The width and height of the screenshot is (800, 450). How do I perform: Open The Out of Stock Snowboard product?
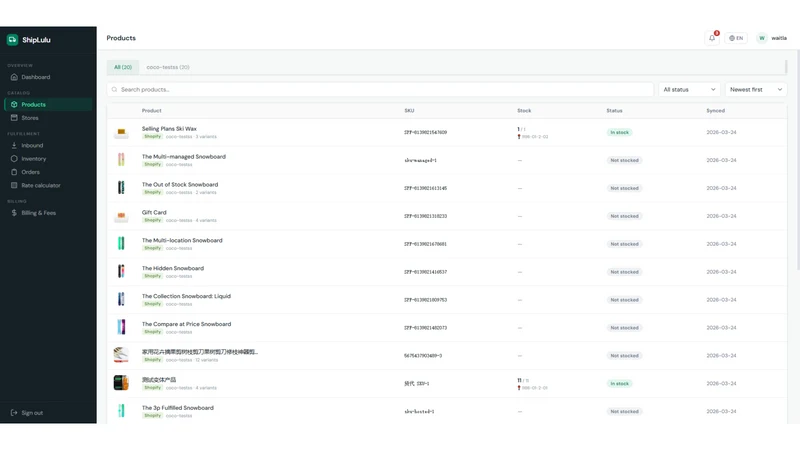[180, 185]
